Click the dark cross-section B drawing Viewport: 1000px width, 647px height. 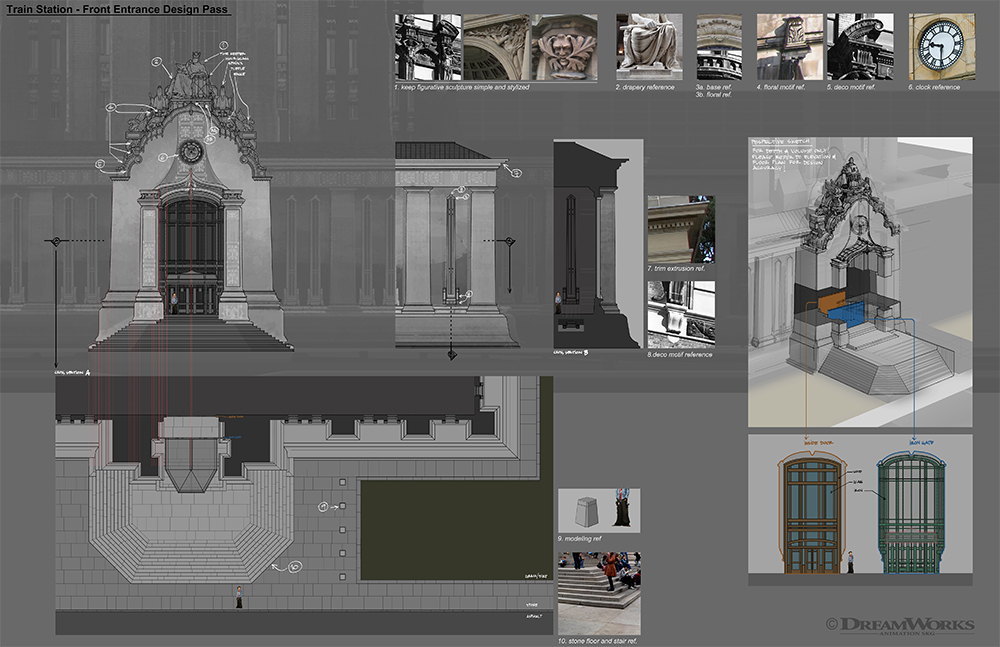click(598, 244)
